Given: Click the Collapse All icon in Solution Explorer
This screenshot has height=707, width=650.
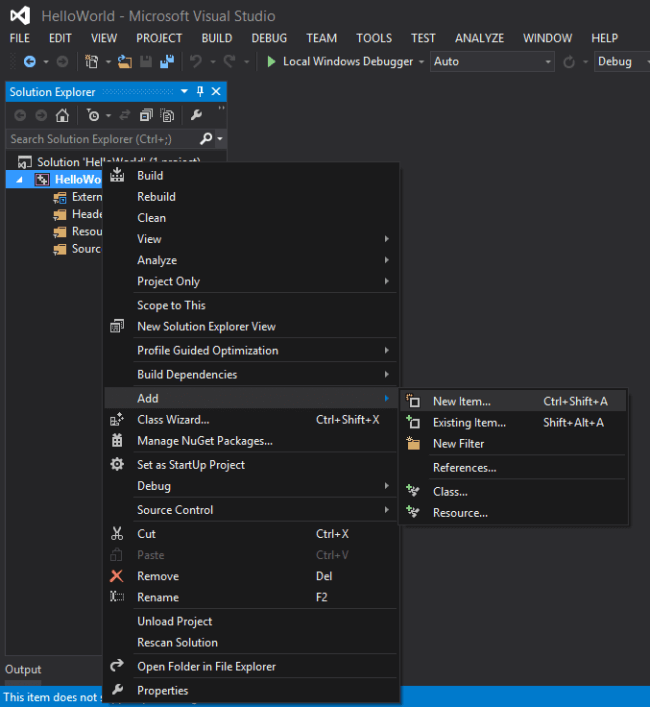Looking at the screenshot, I should (x=146, y=116).
